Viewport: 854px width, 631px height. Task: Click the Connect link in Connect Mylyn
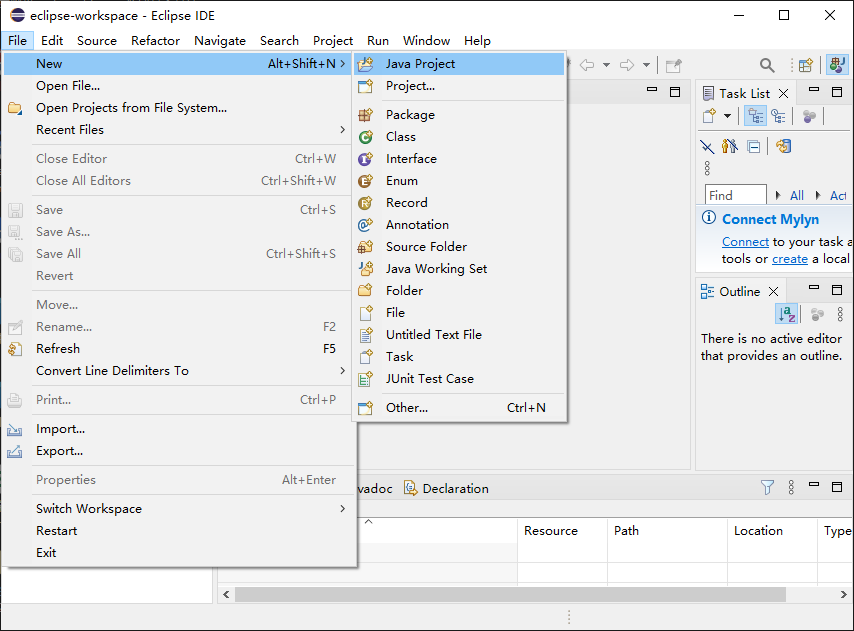click(745, 242)
